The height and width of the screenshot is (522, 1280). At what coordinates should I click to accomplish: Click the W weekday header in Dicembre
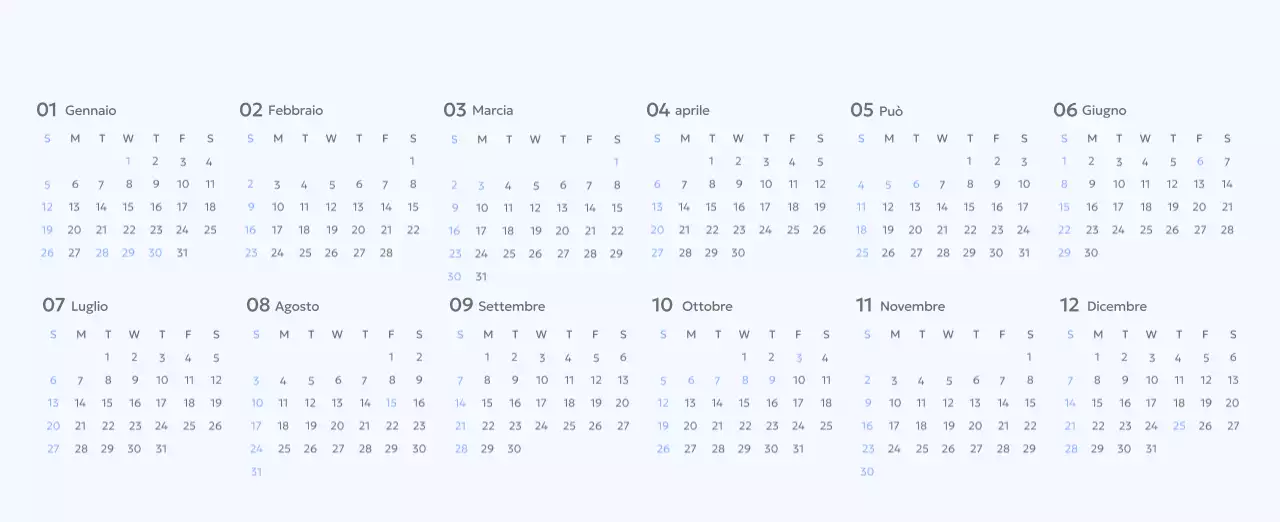click(x=1151, y=334)
